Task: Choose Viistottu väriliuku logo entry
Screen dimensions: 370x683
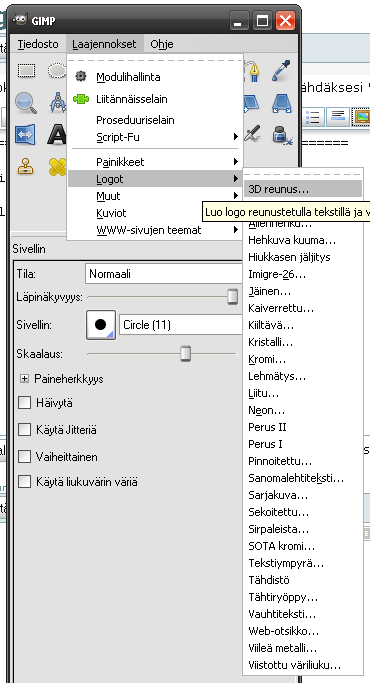Action: (x=303, y=665)
